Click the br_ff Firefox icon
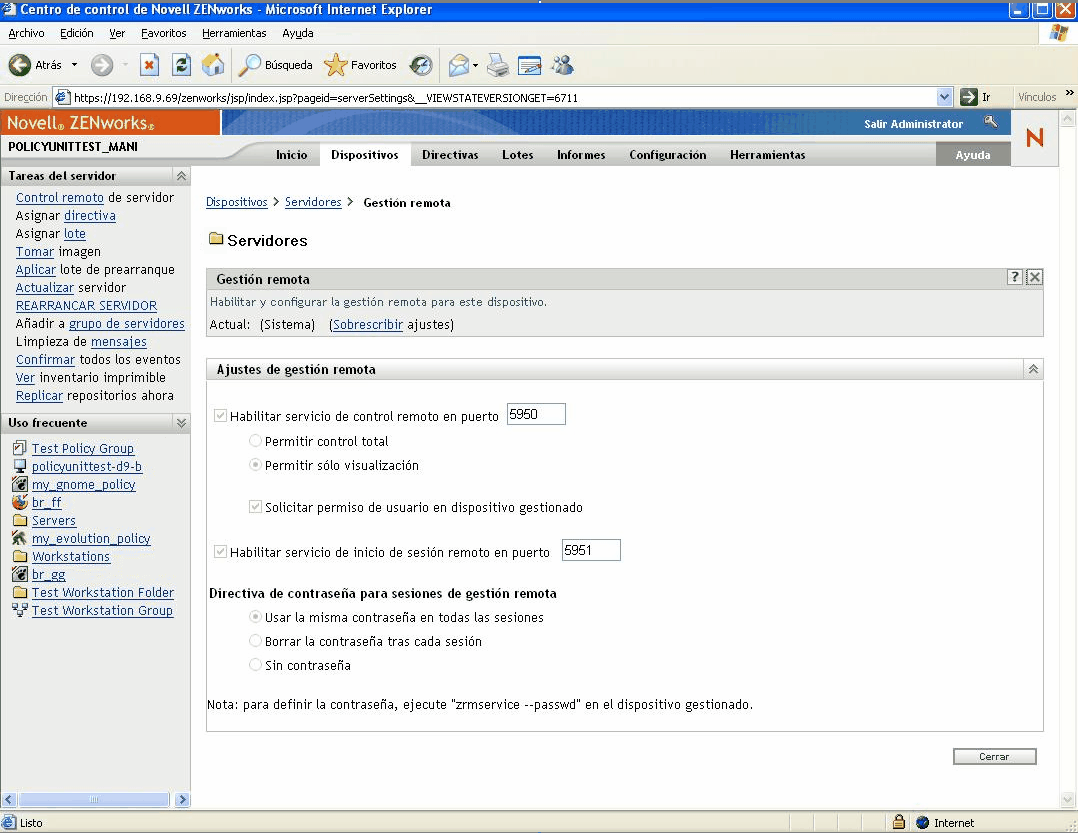The width and height of the screenshot is (1078, 833). click(x=20, y=502)
